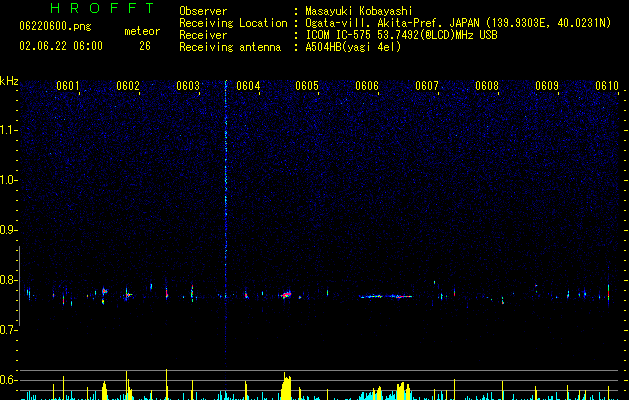
Task: Click the 0.9 kHz axis label
Action: pyautogui.click(x=8, y=230)
